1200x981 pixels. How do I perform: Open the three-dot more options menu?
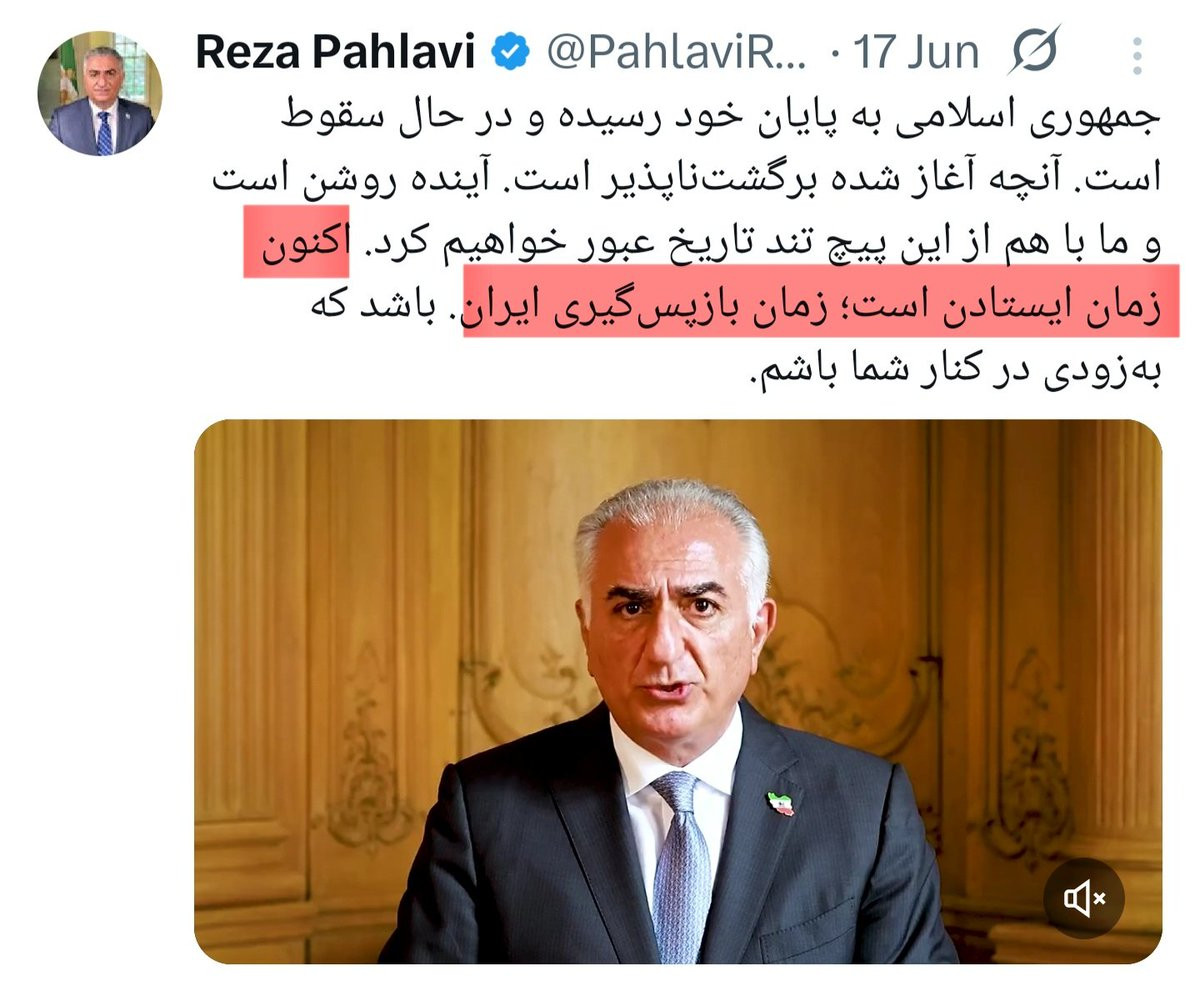1137,56
